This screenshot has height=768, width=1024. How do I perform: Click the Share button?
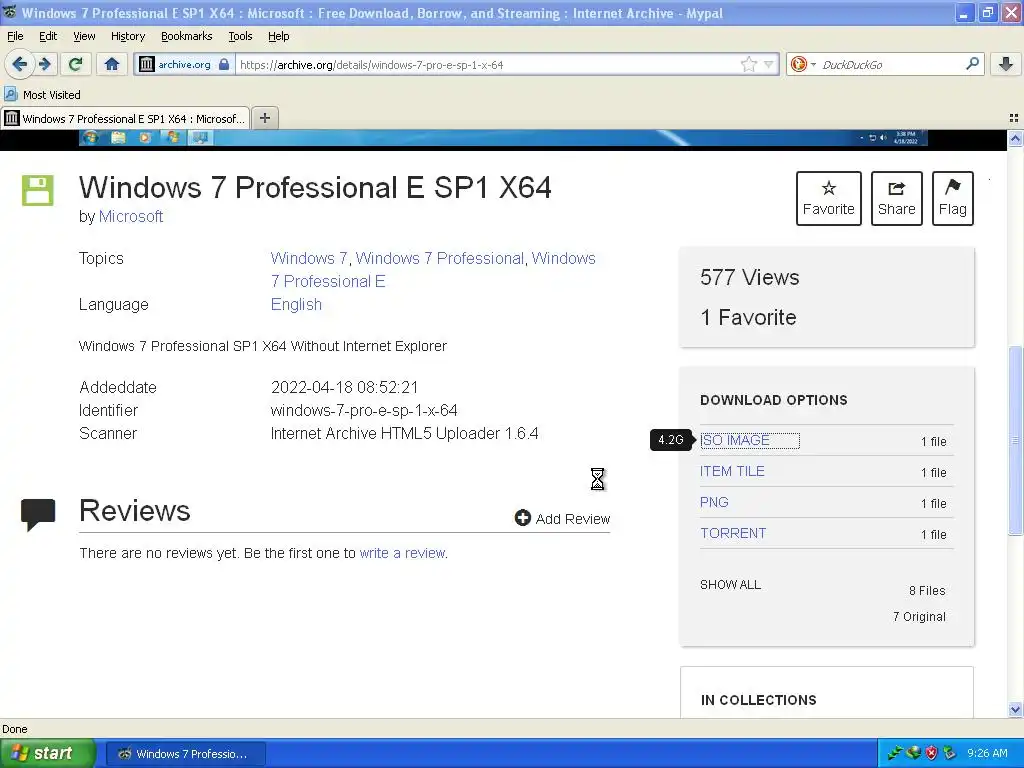pyautogui.click(x=897, y=199)
